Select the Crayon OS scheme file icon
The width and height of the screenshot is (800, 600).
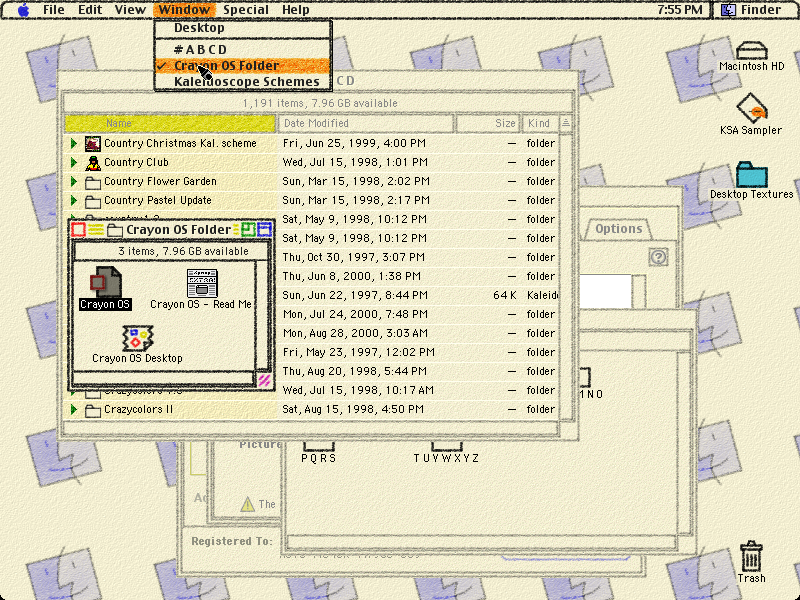pyautogui.click(x=105, y=281)
